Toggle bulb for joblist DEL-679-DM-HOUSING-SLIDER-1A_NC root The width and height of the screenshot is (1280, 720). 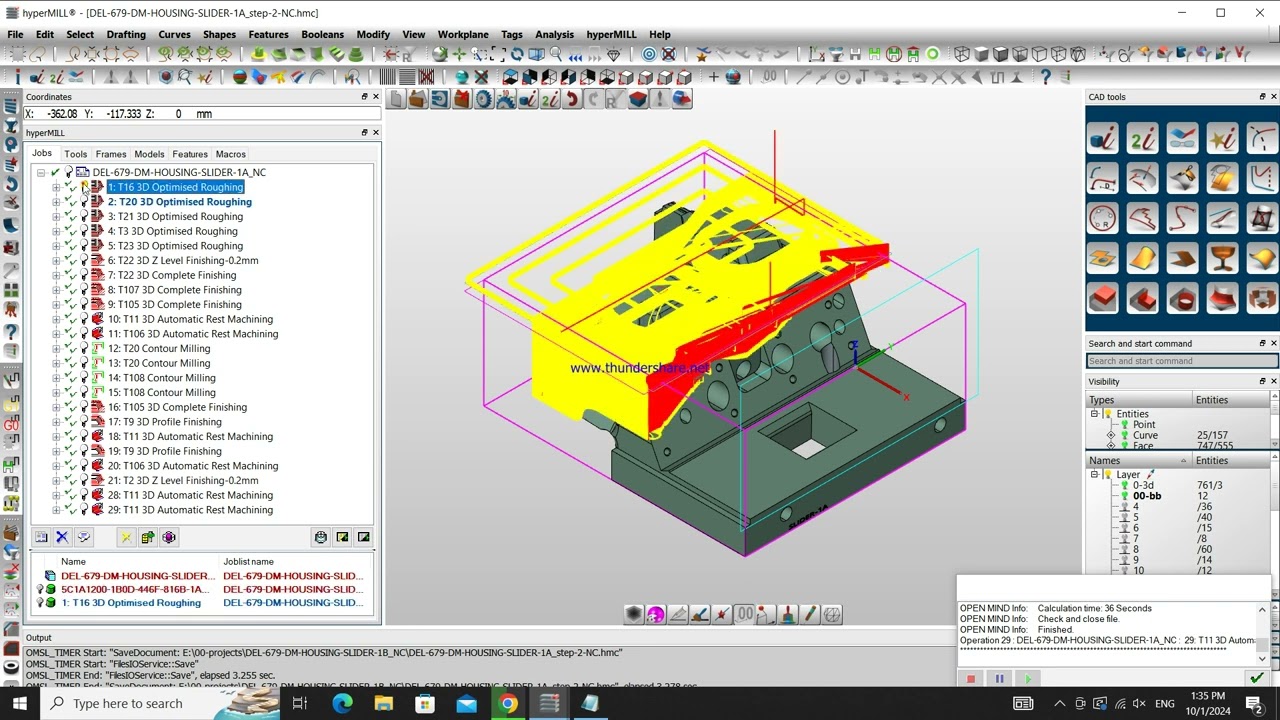pyautogui.click(x=69, y=172)
